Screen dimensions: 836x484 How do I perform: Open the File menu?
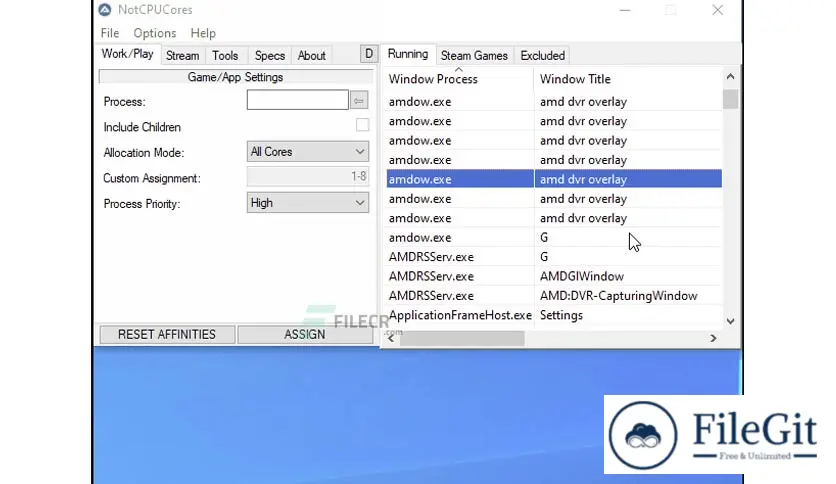click(x=110, y=33)
